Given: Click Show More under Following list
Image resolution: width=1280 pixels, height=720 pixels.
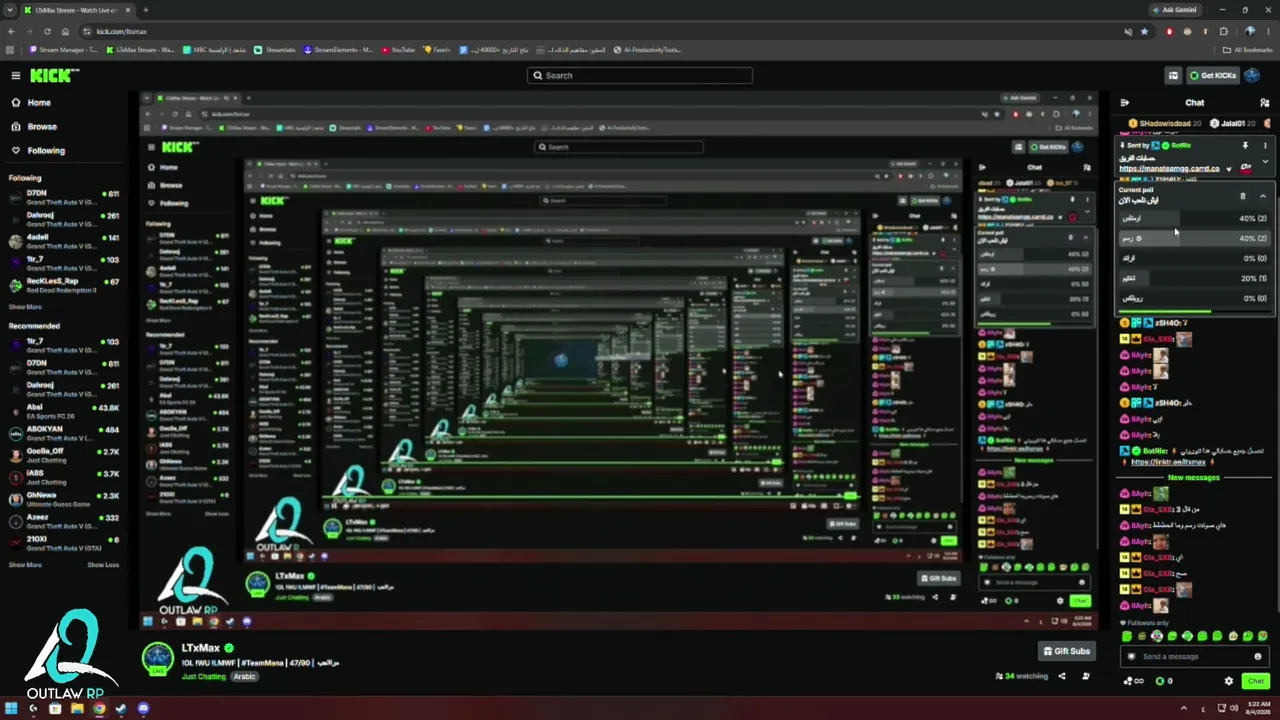Looking at the screenshot, I should pyautogui.click(x=25, y=307).
